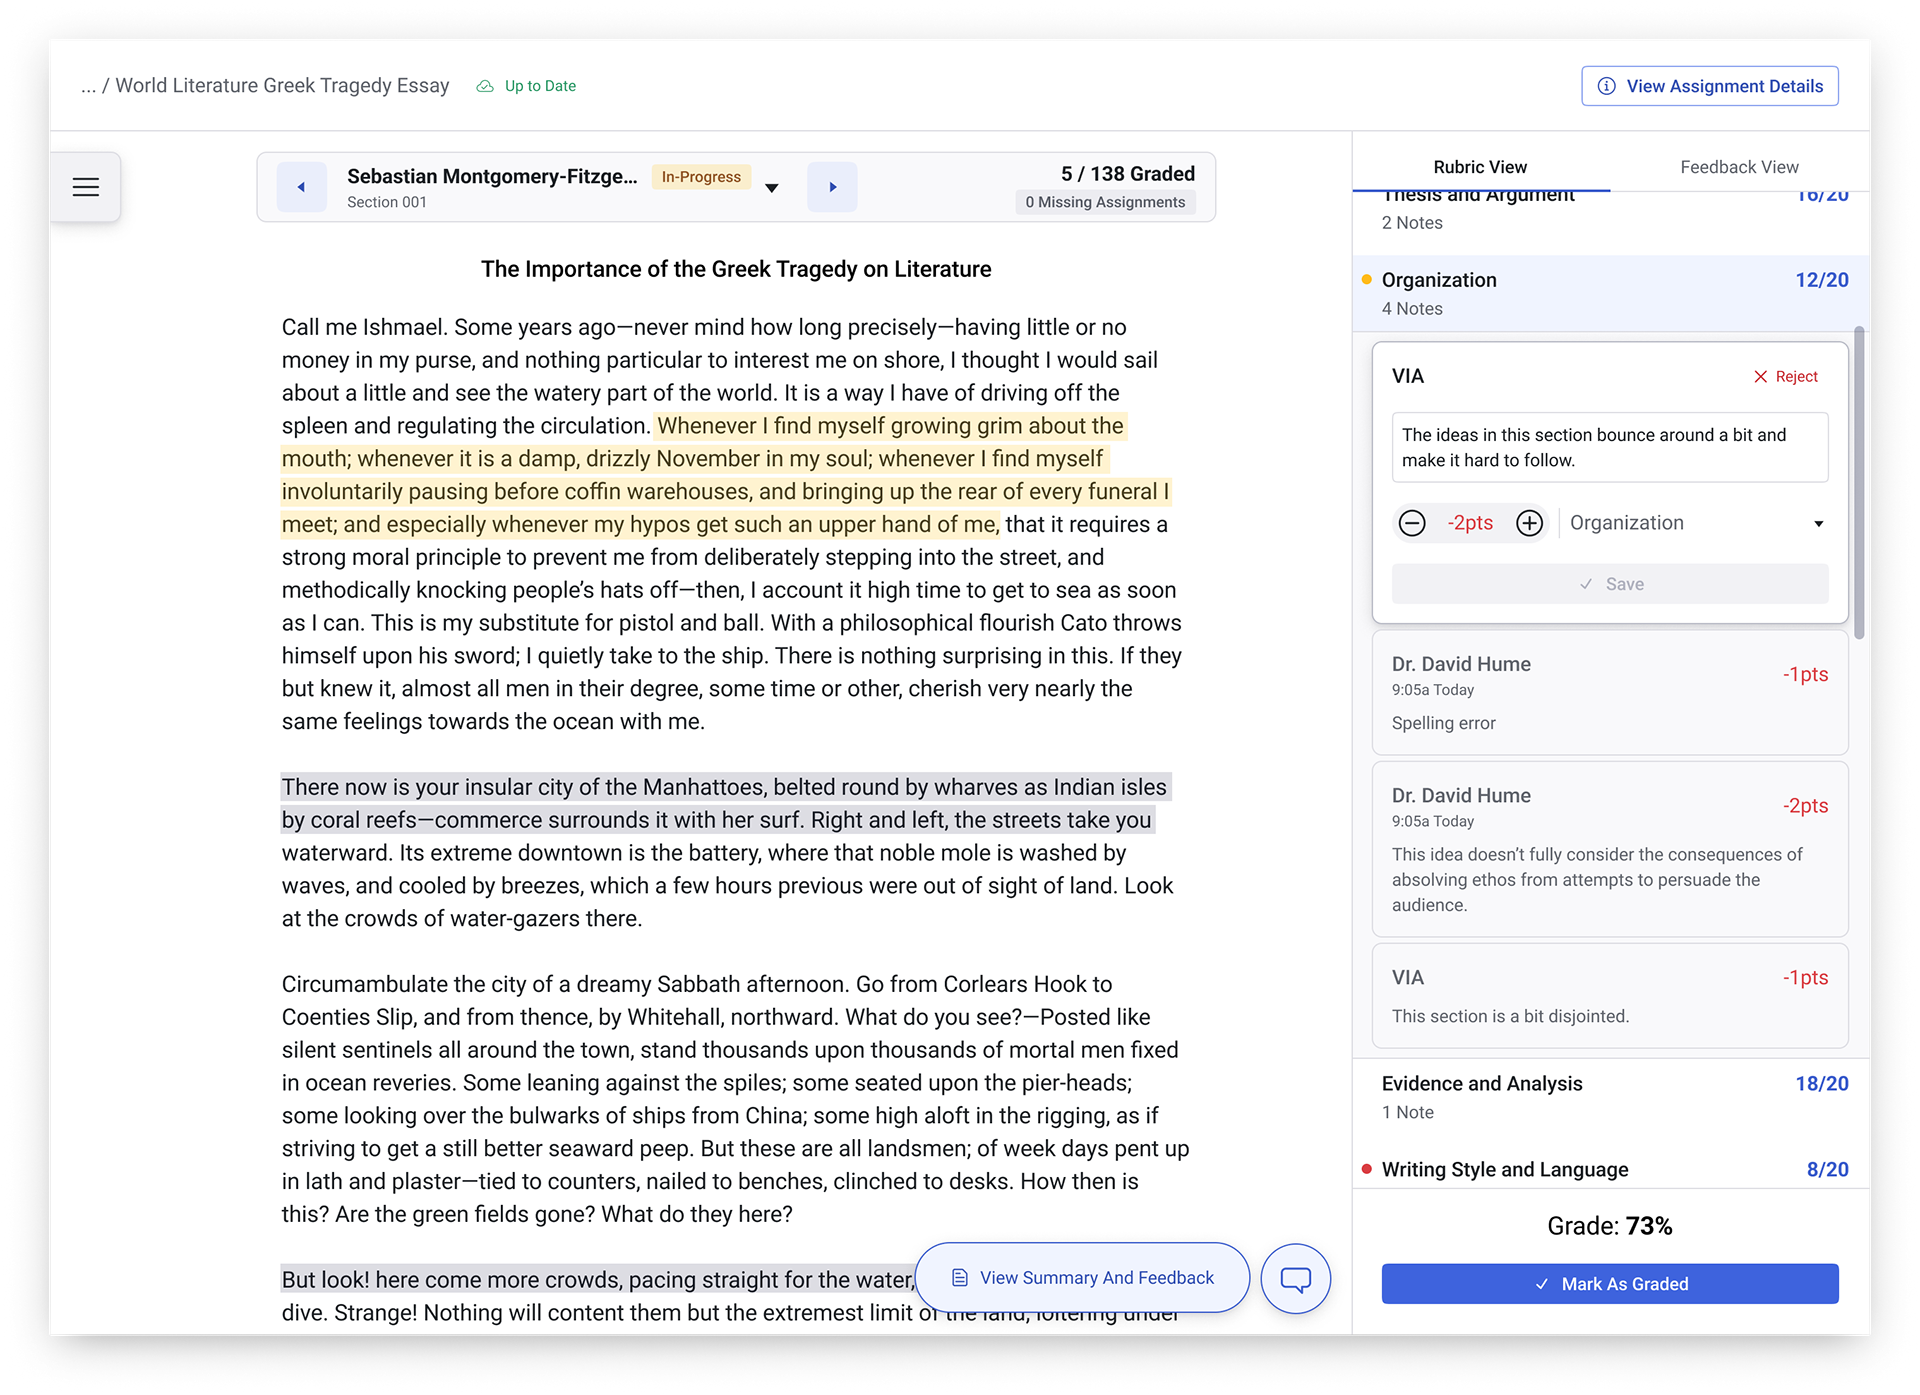Click the -2pts value in VIA card
Screen dimensions: 1920x1395
pyautogui.click(x=1470, y=523)
